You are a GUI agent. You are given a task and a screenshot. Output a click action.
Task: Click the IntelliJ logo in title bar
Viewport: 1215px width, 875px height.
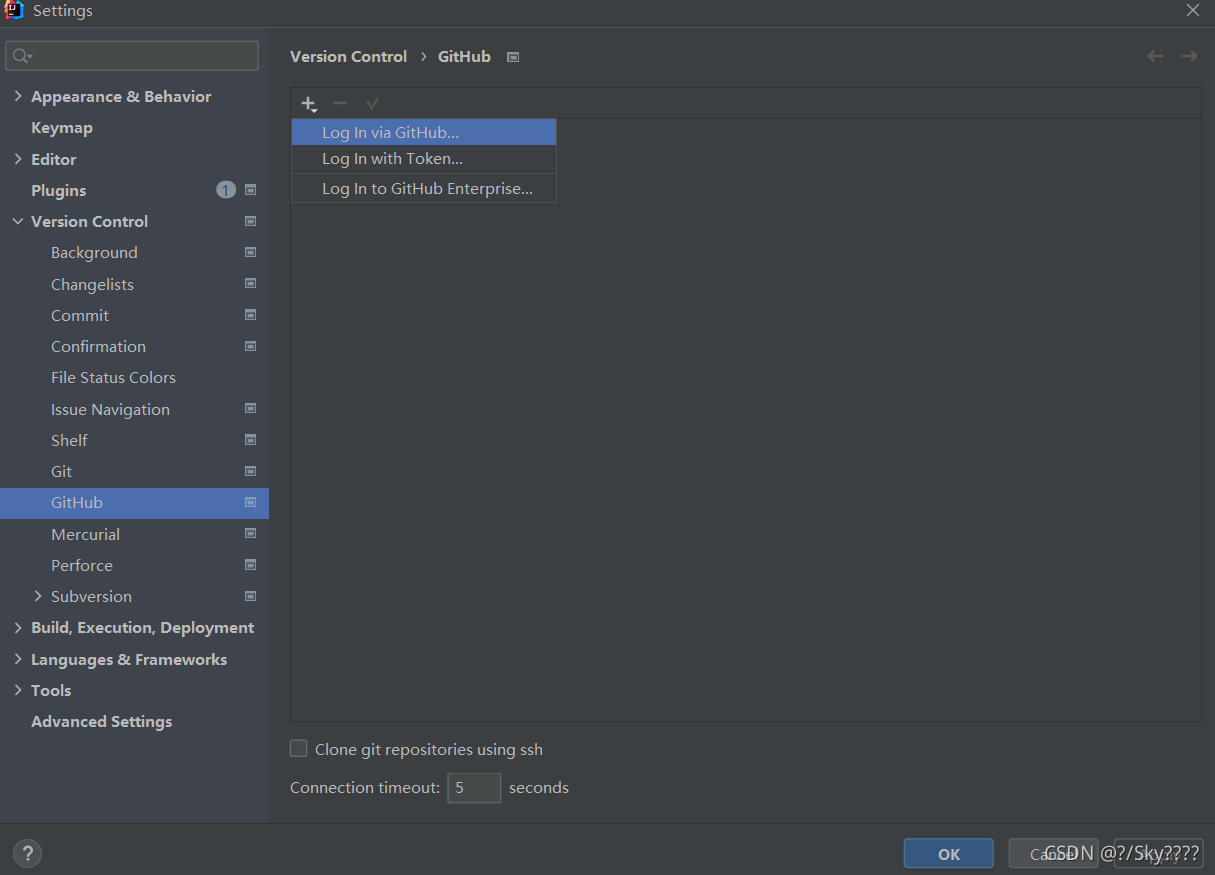click(14, 11)
